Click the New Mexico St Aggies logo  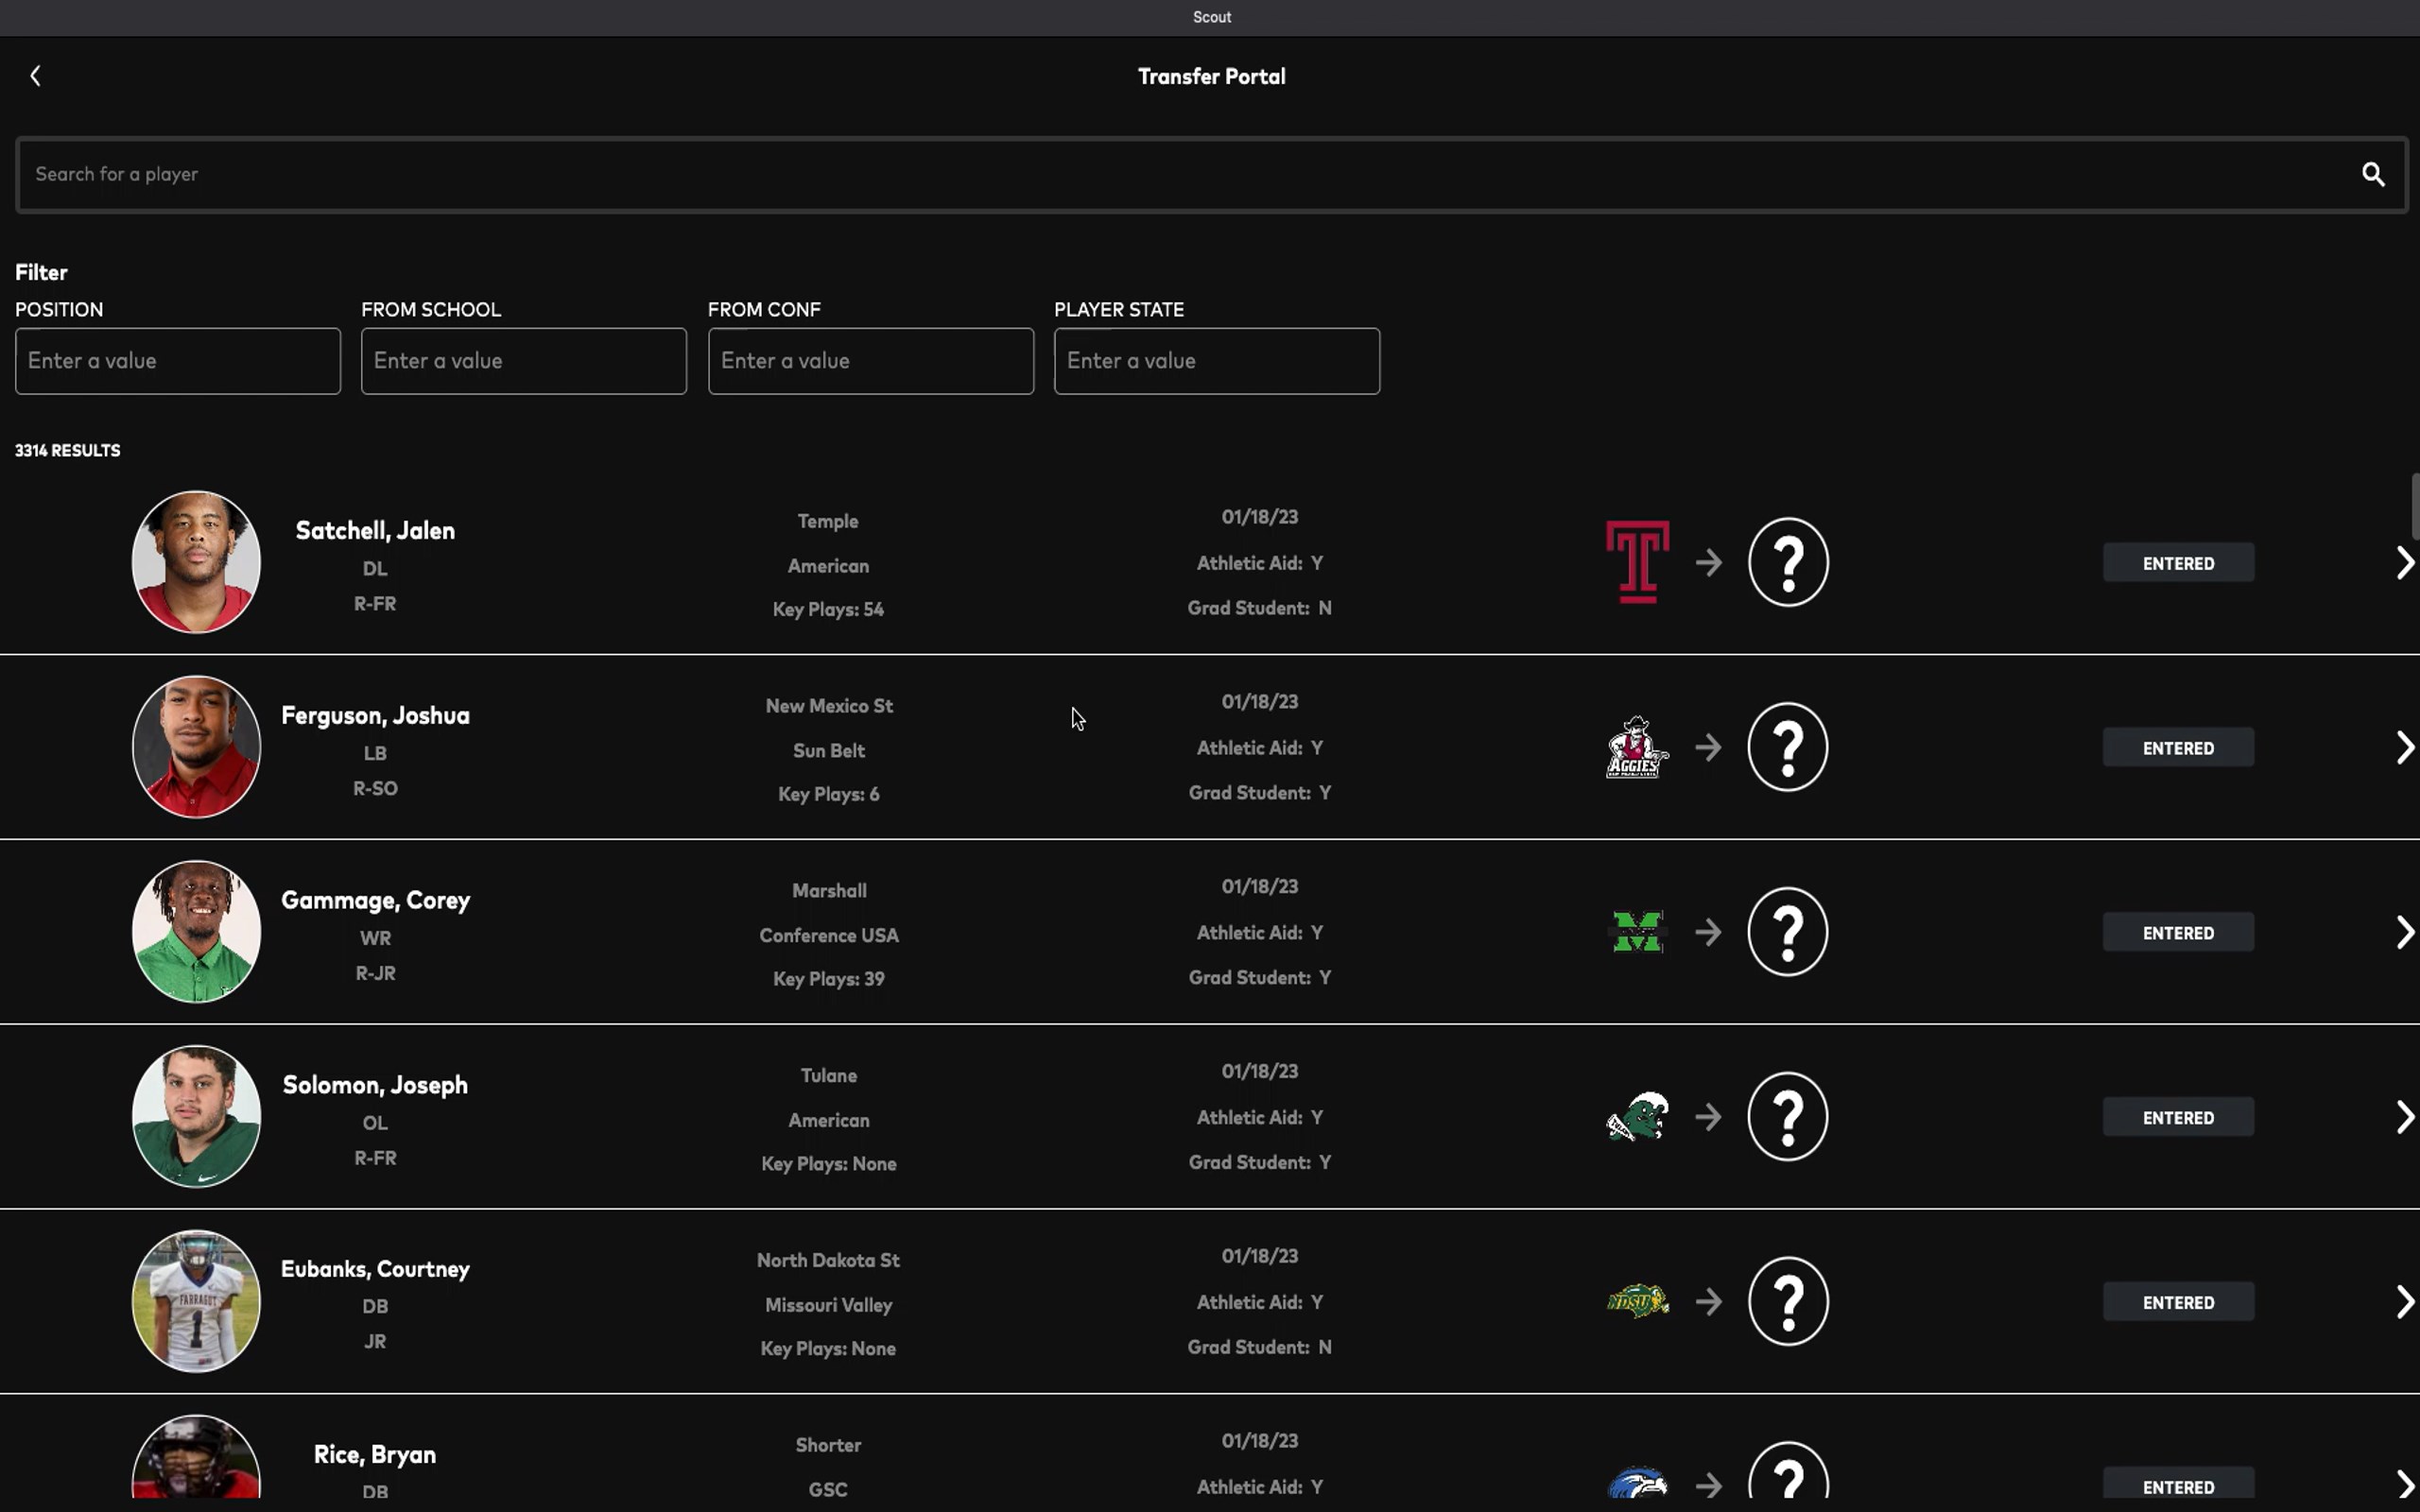1636,747
